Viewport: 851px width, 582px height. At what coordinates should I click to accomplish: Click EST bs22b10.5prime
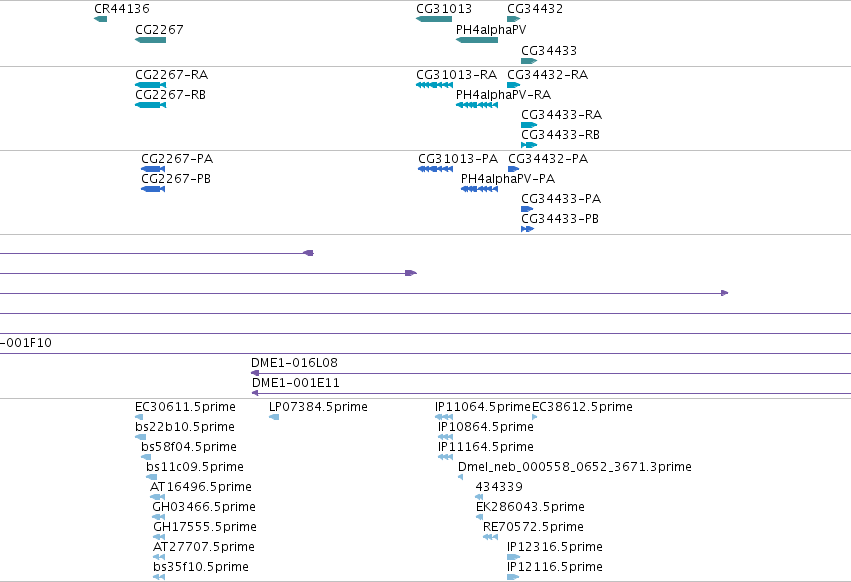coord(185,427)
